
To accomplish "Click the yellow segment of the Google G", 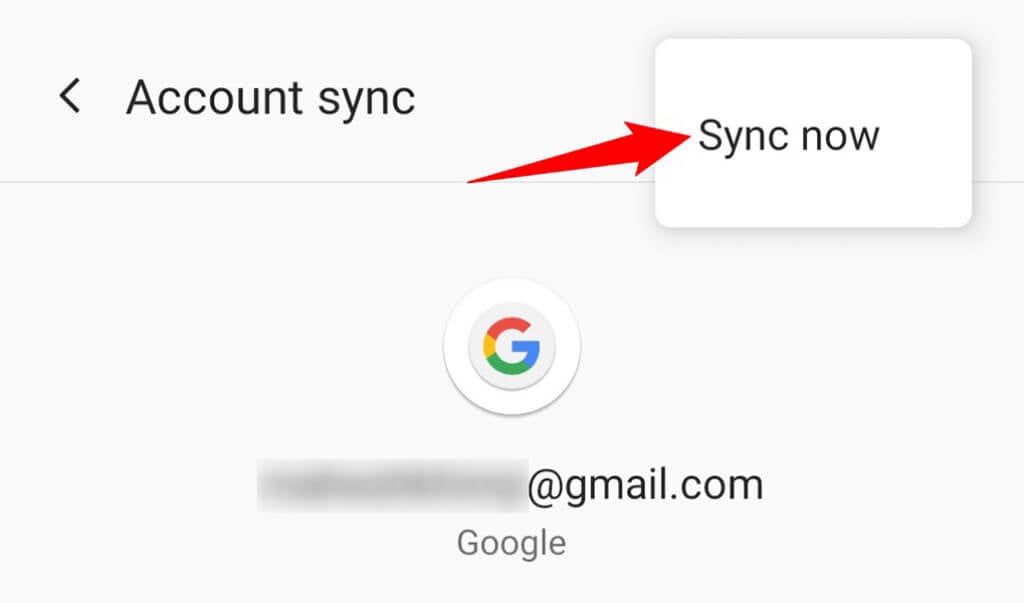I will 488,346.
